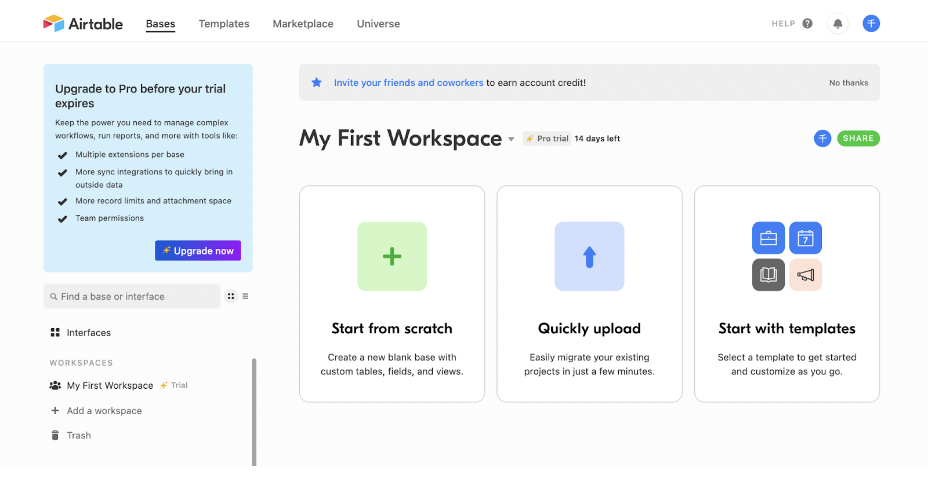Click the calendar template icon
Viewport: 930px width, 484px height.
coord(805,238)
